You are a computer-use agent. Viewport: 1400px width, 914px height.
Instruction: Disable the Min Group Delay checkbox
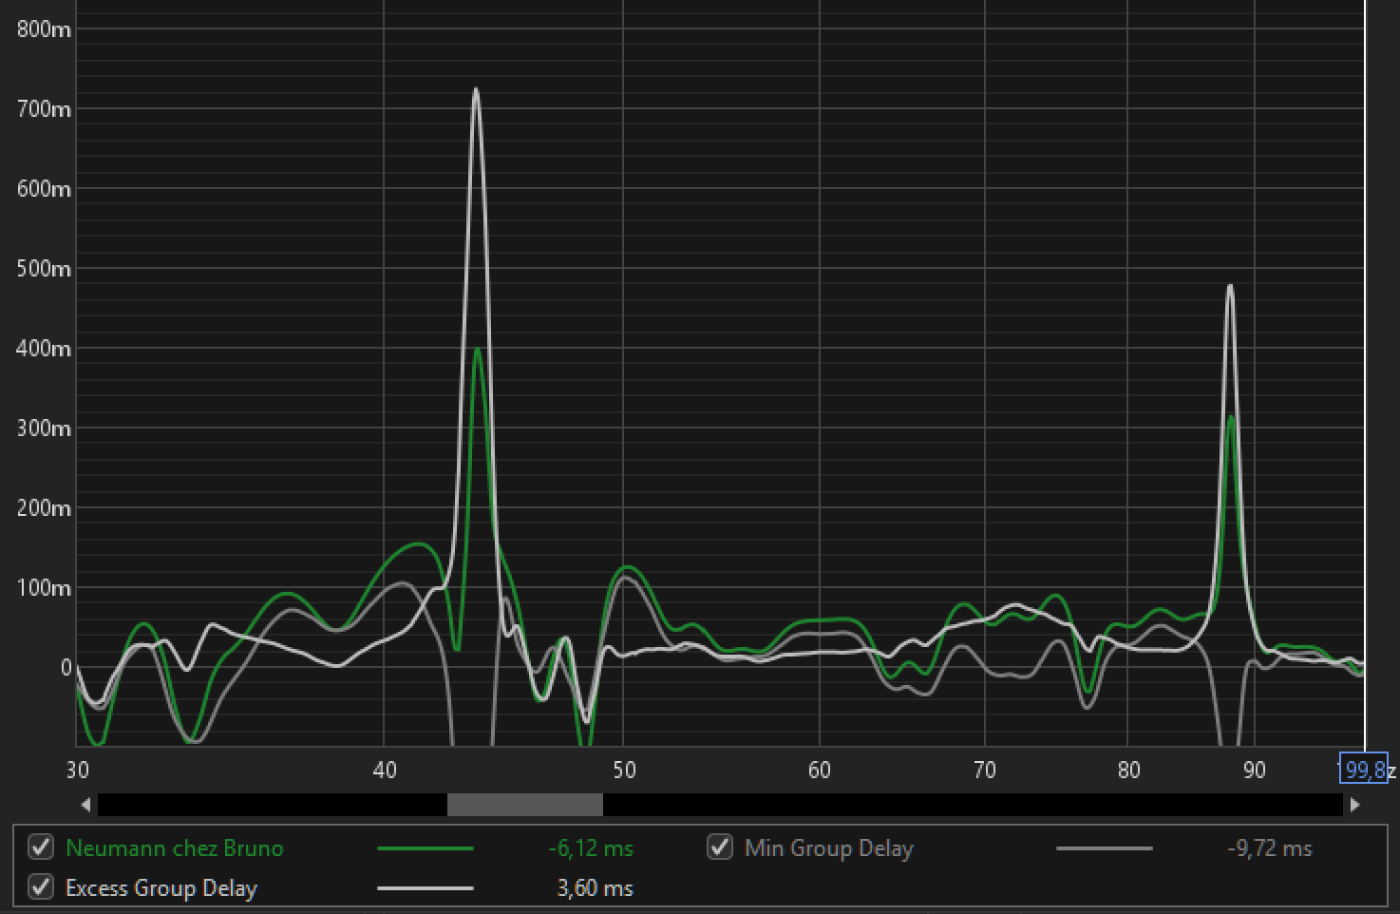pyautogui.click(x=720, y=847)
